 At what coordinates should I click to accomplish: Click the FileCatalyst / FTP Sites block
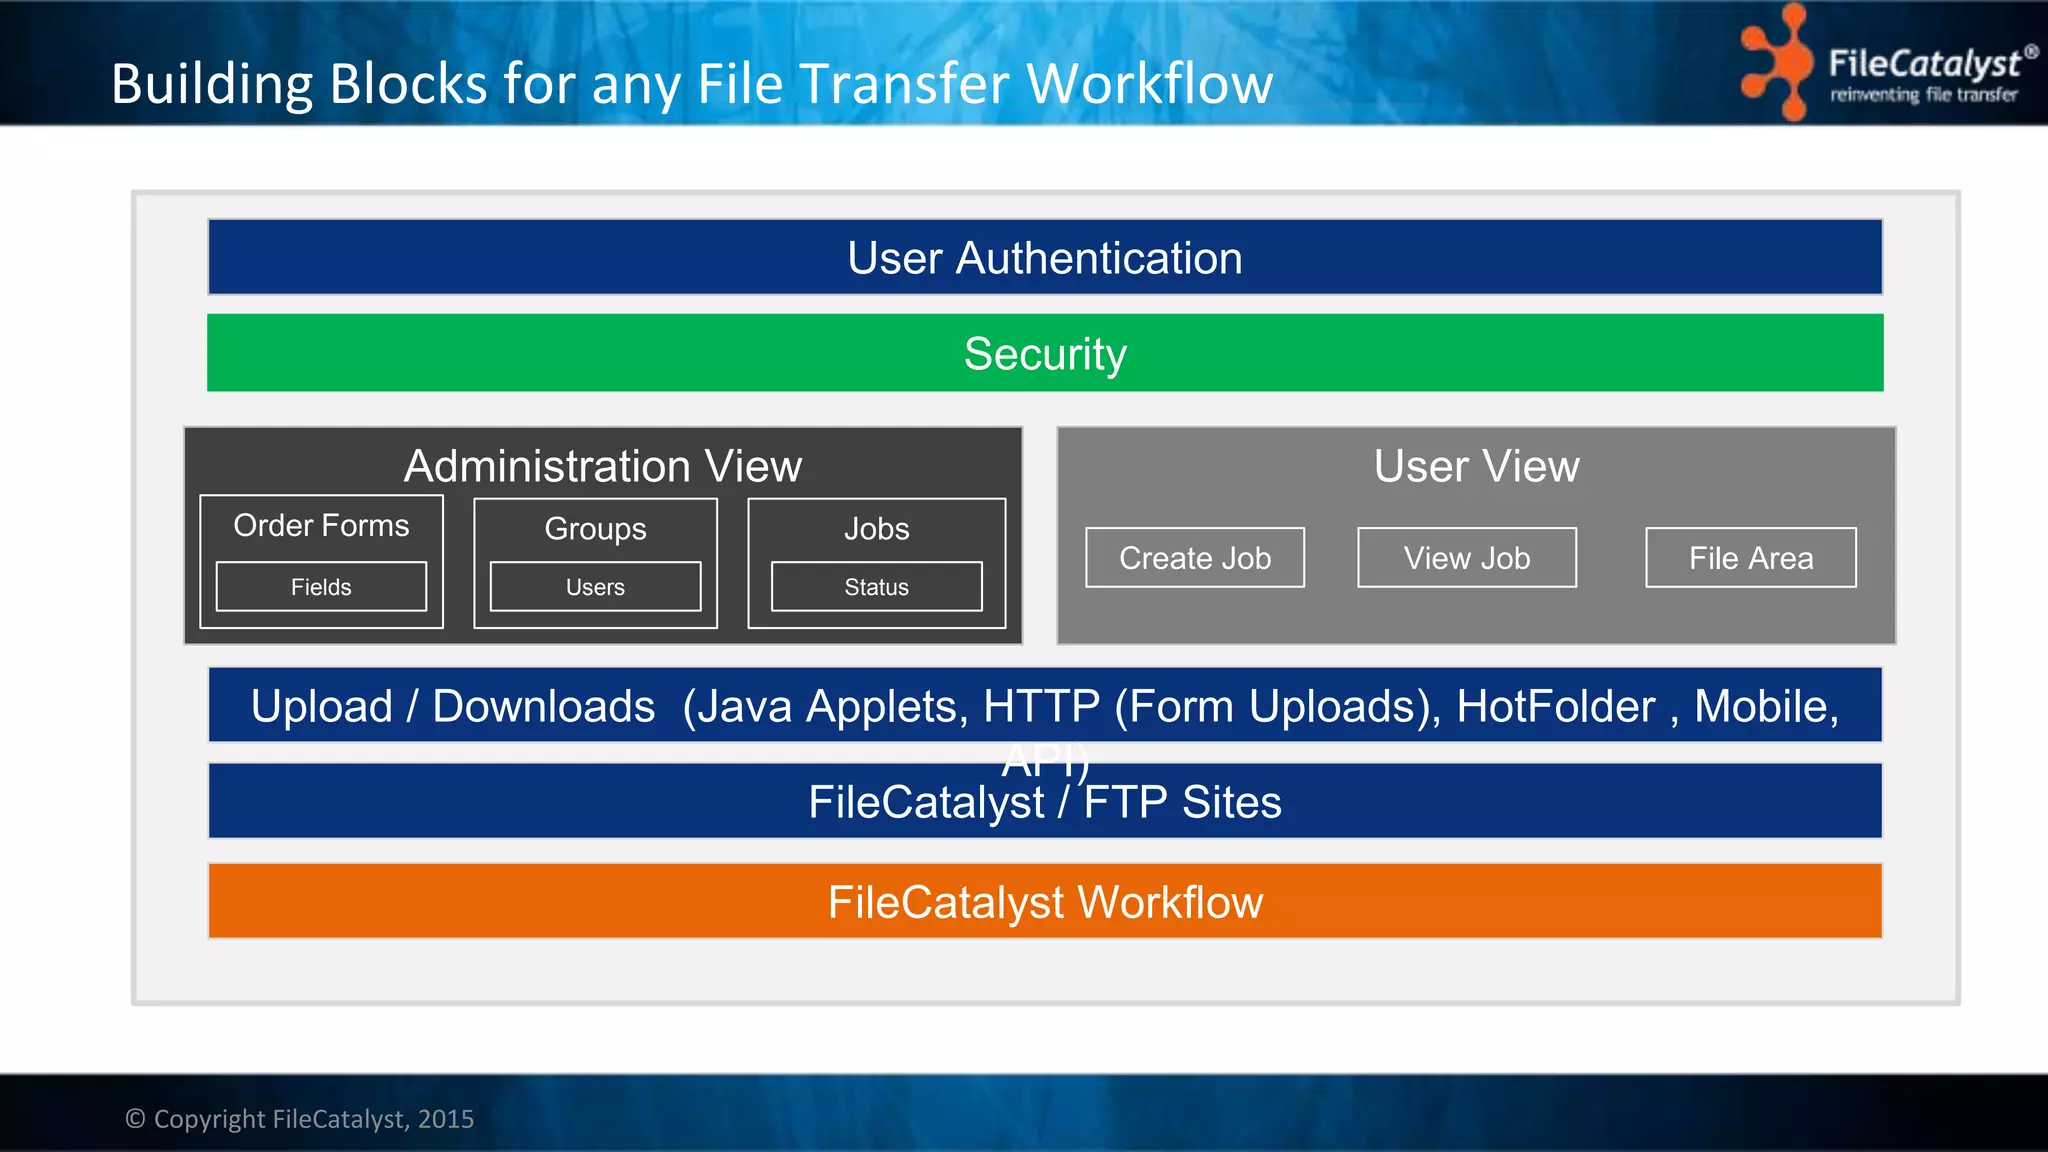[x=1045, y=801]
